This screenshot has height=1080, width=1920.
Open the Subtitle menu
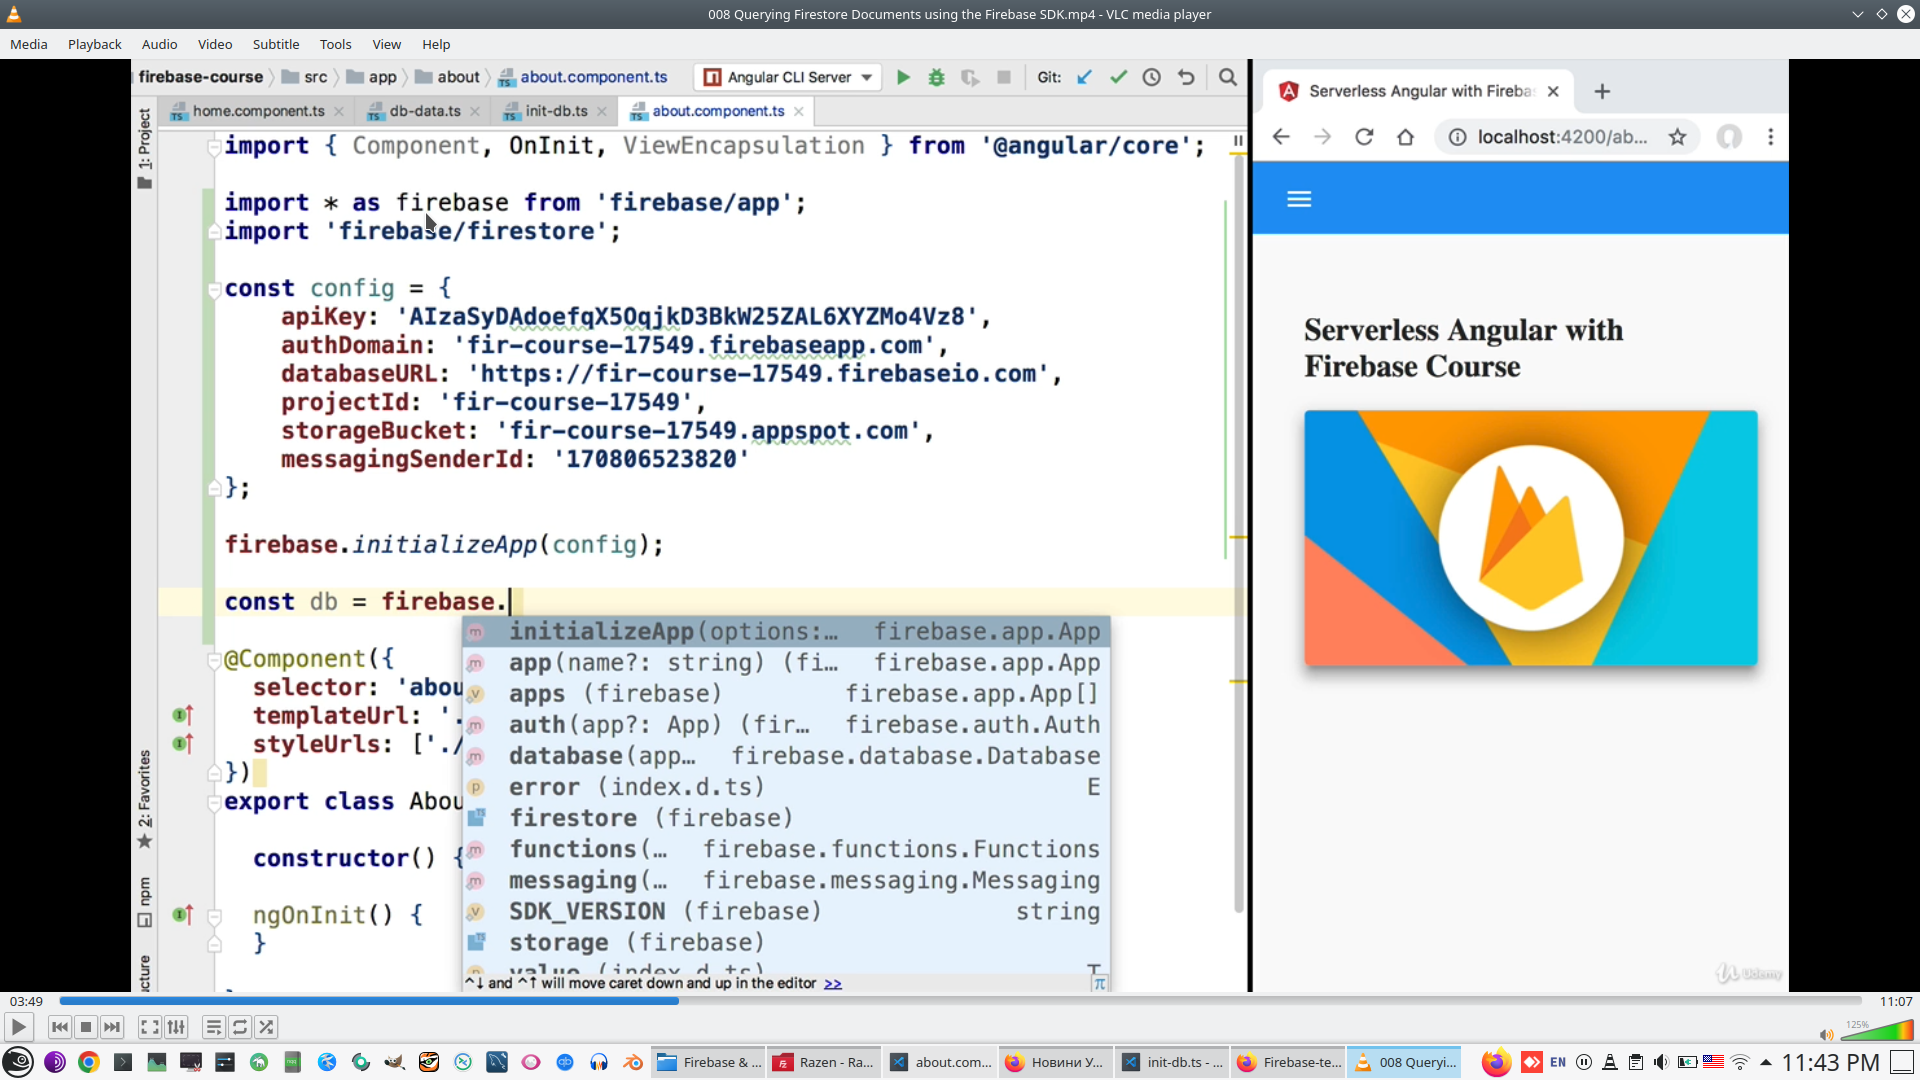275,44
